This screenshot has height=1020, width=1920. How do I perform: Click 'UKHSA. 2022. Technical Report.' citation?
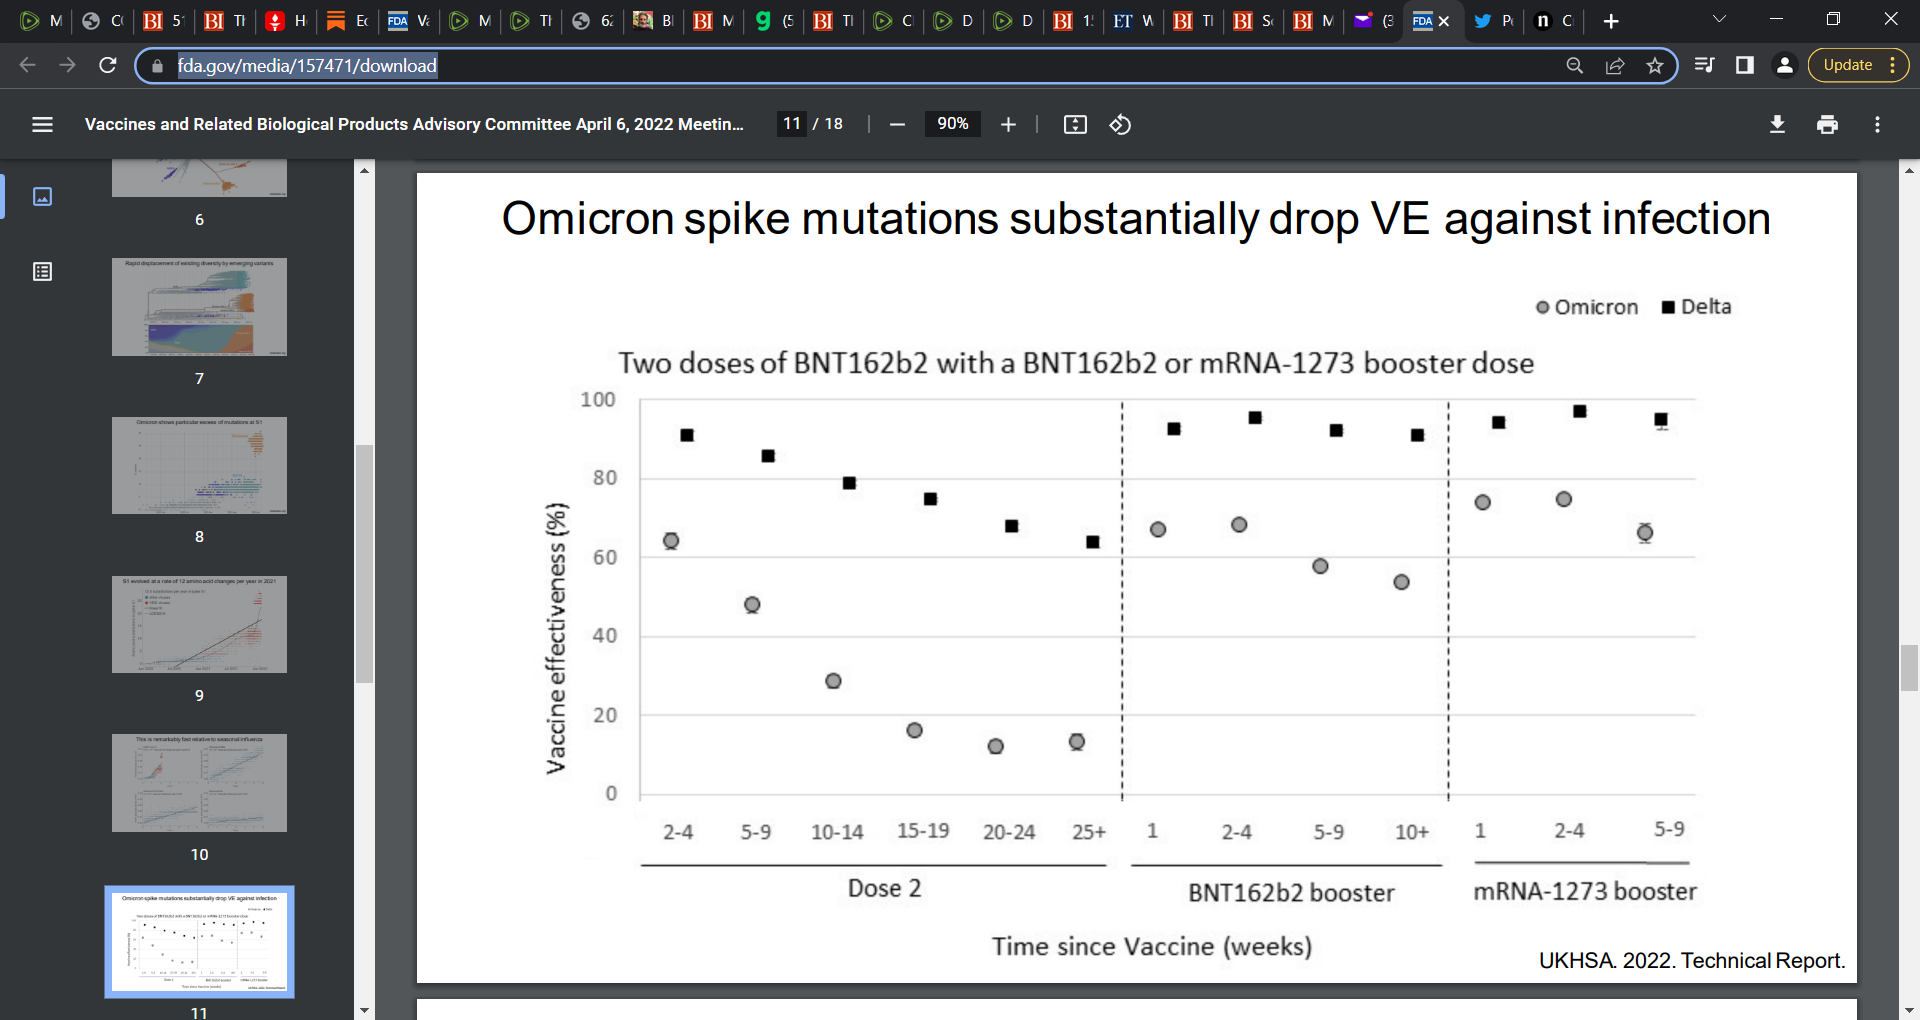coord(1692,960)
